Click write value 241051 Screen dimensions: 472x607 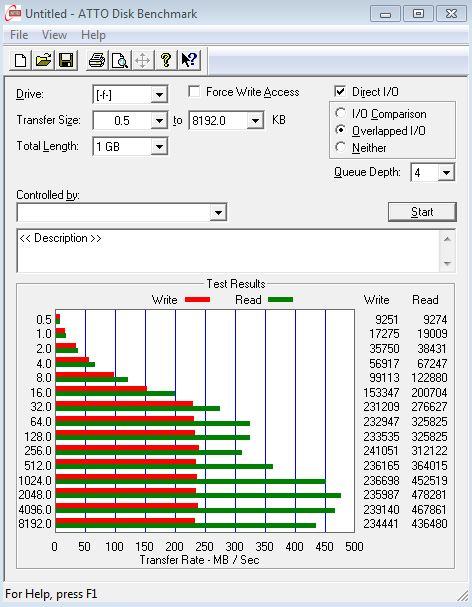pos(381,451)
